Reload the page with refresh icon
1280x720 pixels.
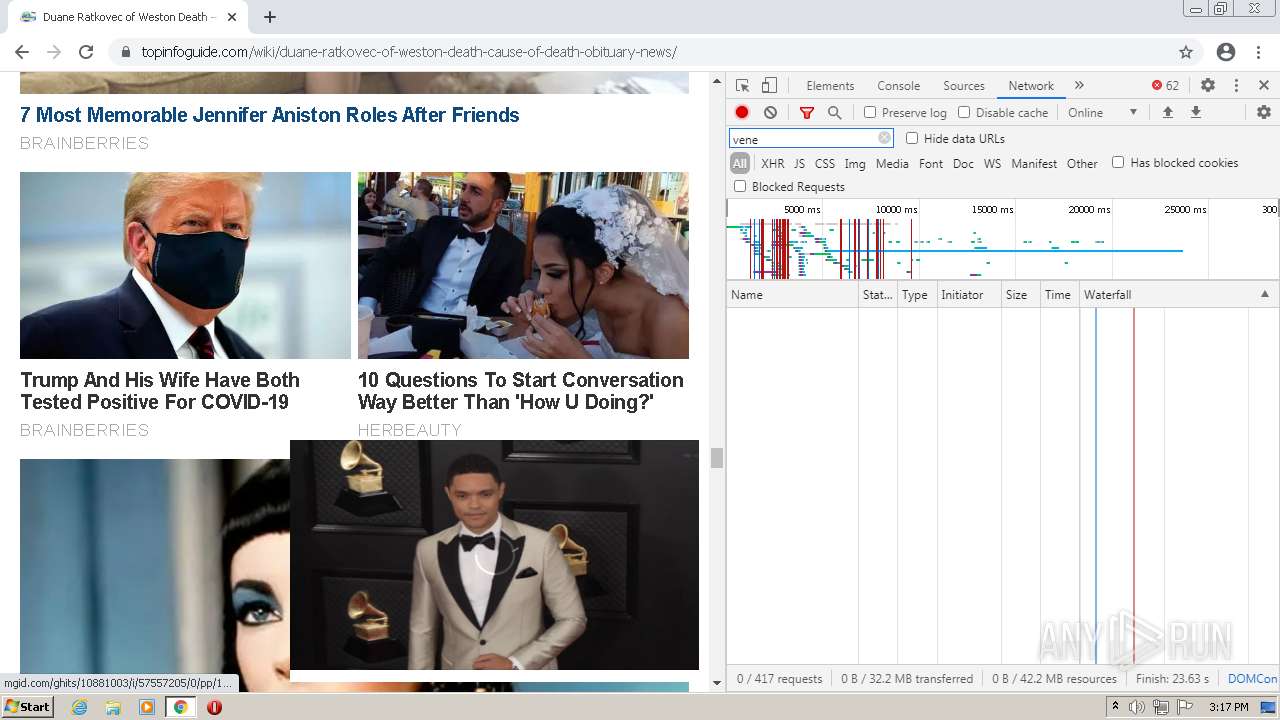pos(86,52)
